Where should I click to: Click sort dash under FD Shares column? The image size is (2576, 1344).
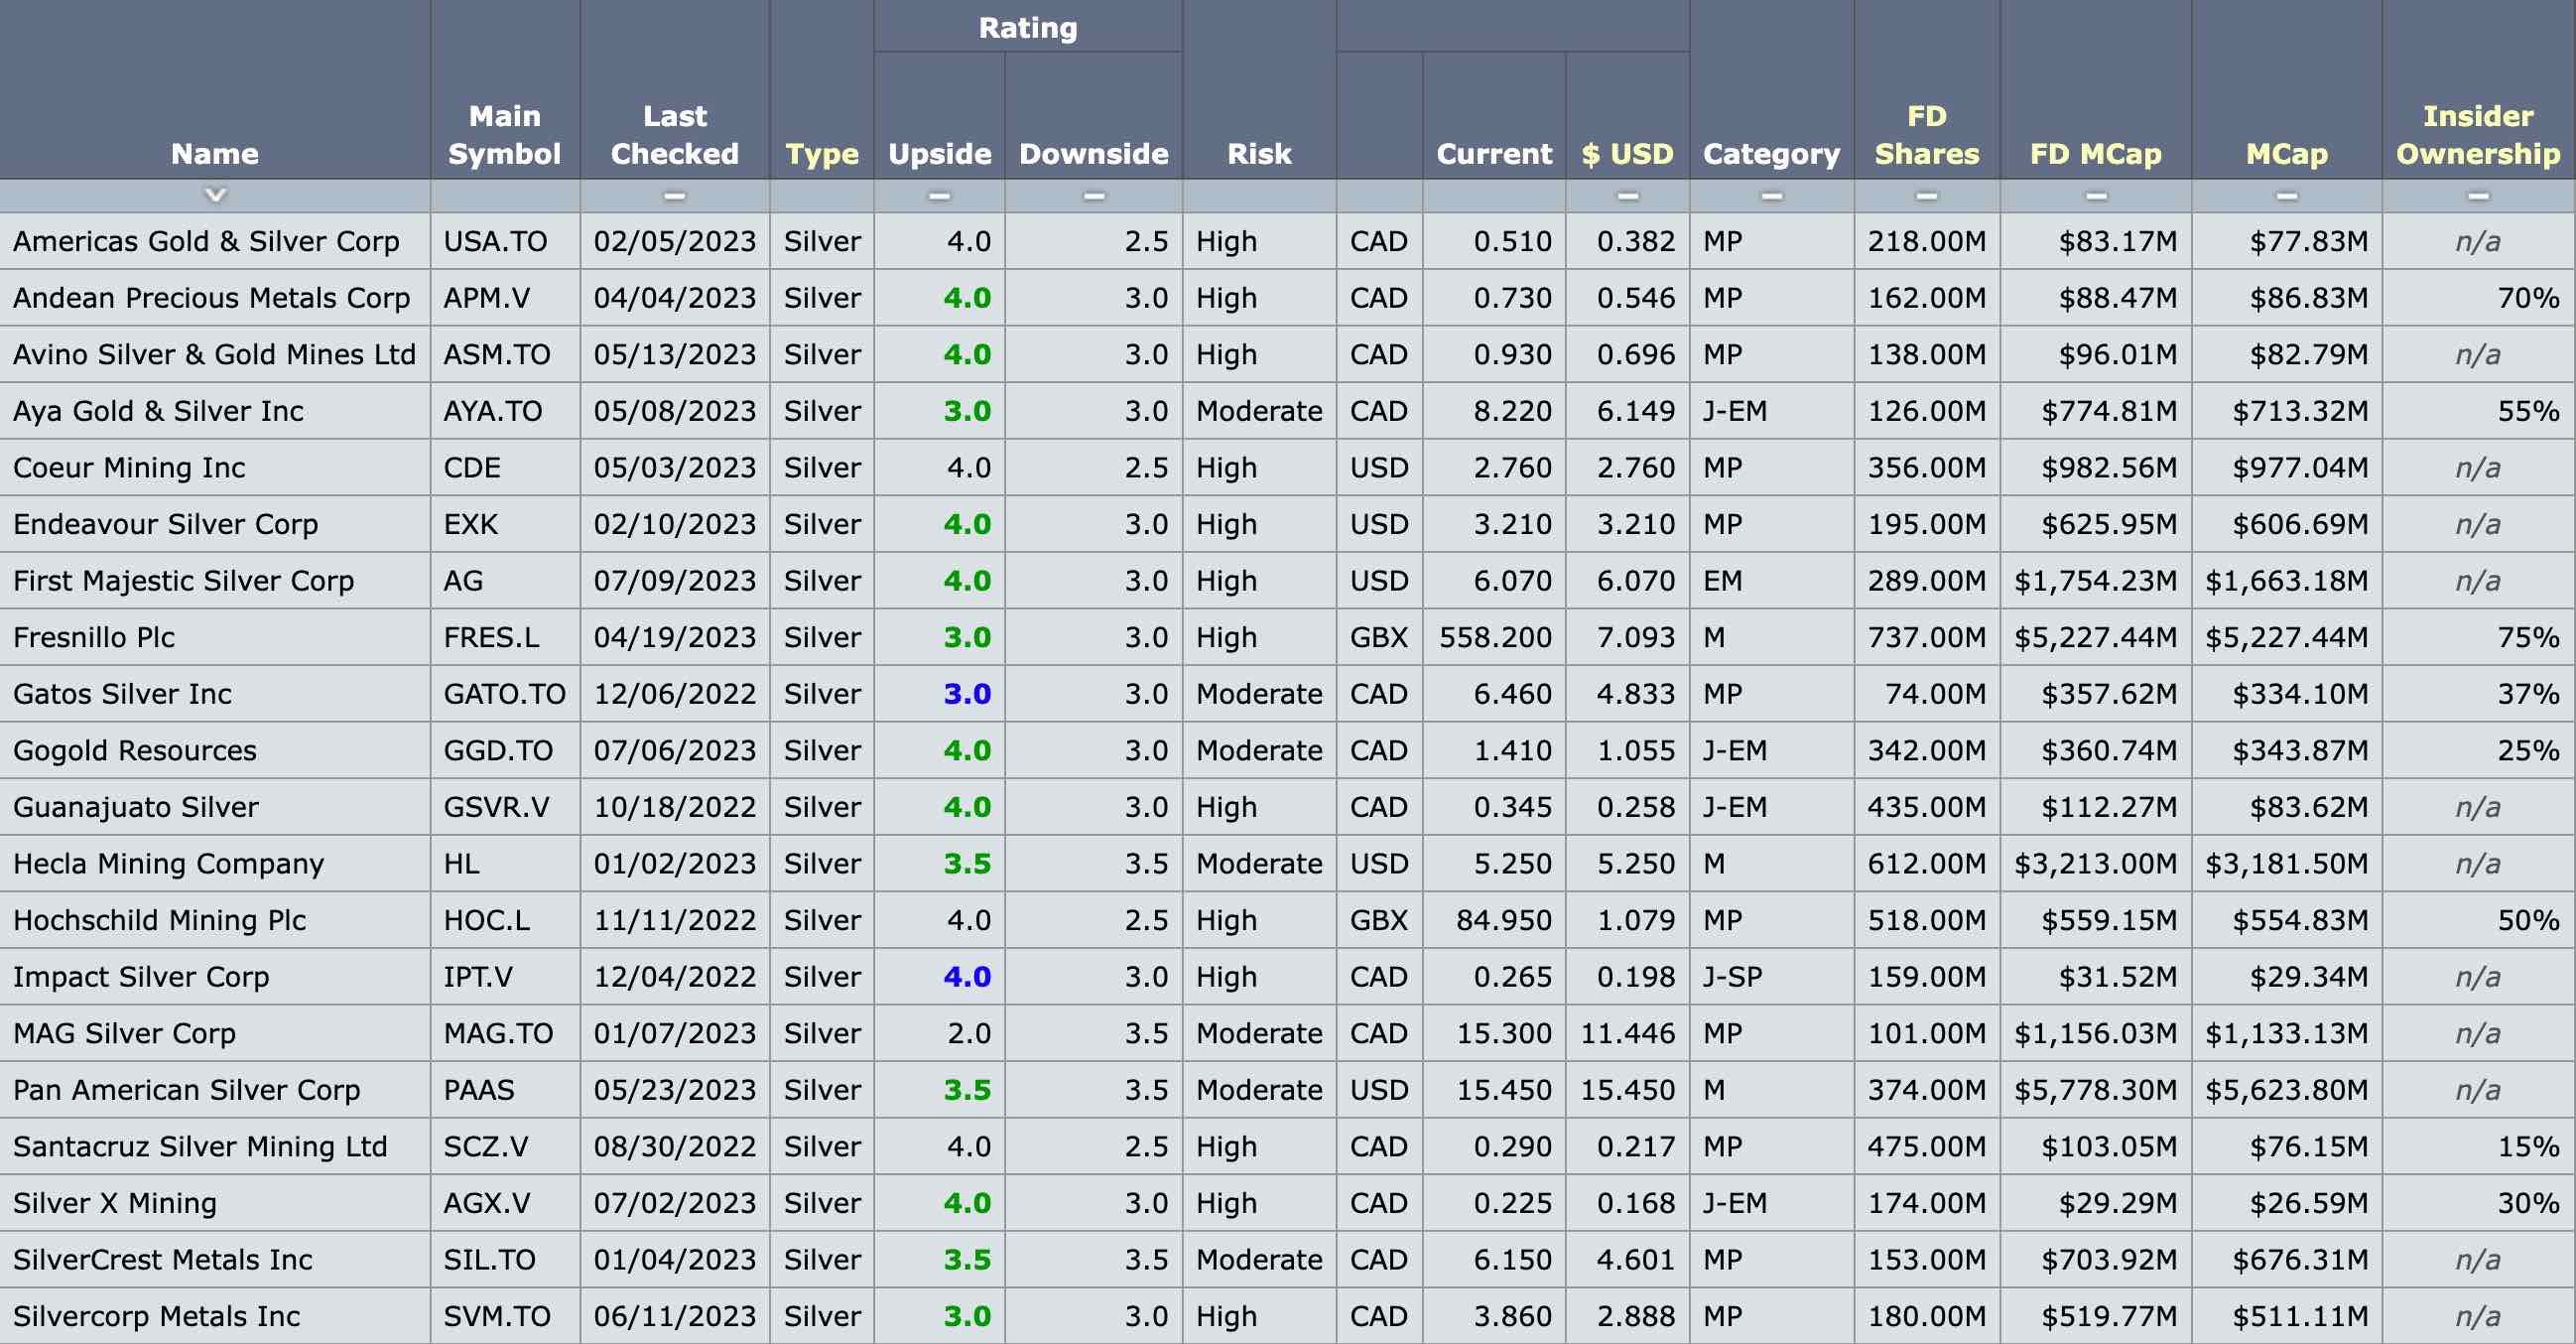[1926, 196]
